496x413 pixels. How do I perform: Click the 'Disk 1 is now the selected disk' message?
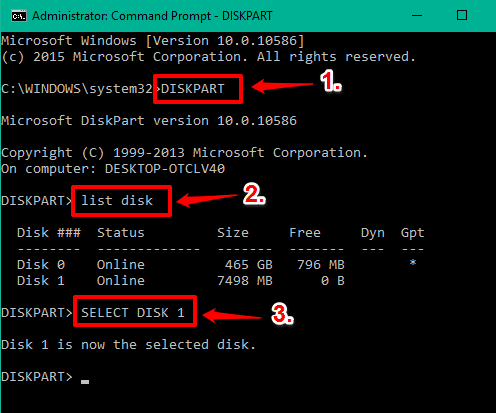tap(128, 345)
